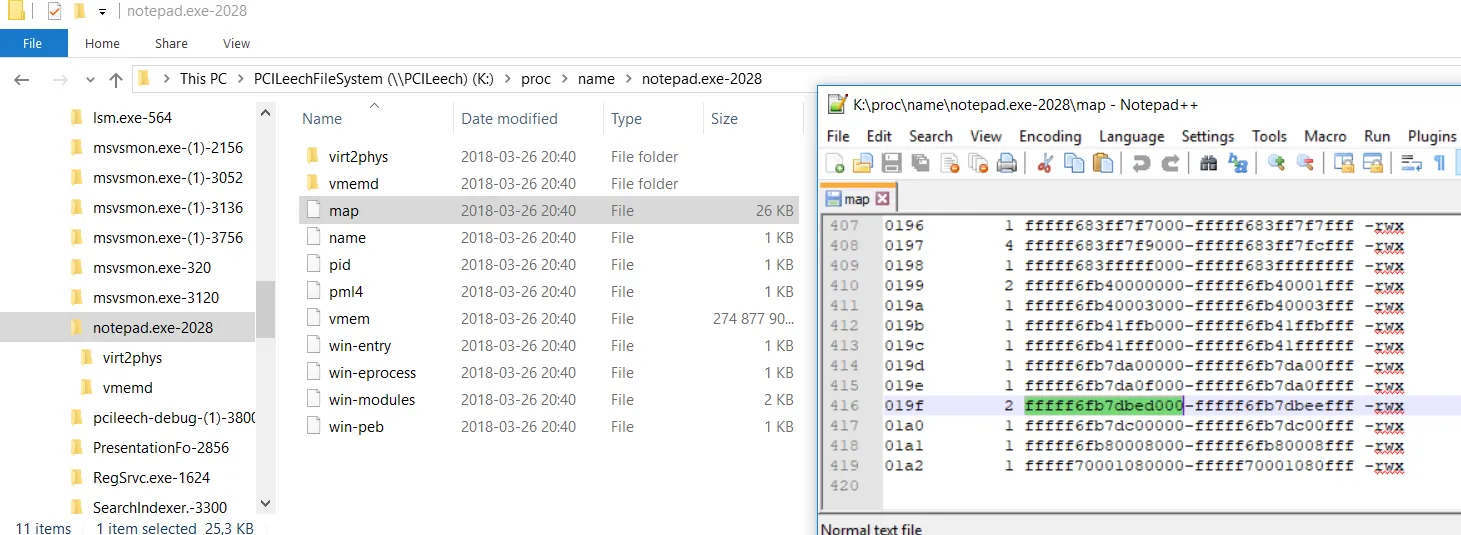
Task: Click the Undo arrow in Notepad++ toolbar
Action: (x=1140, y=163)
